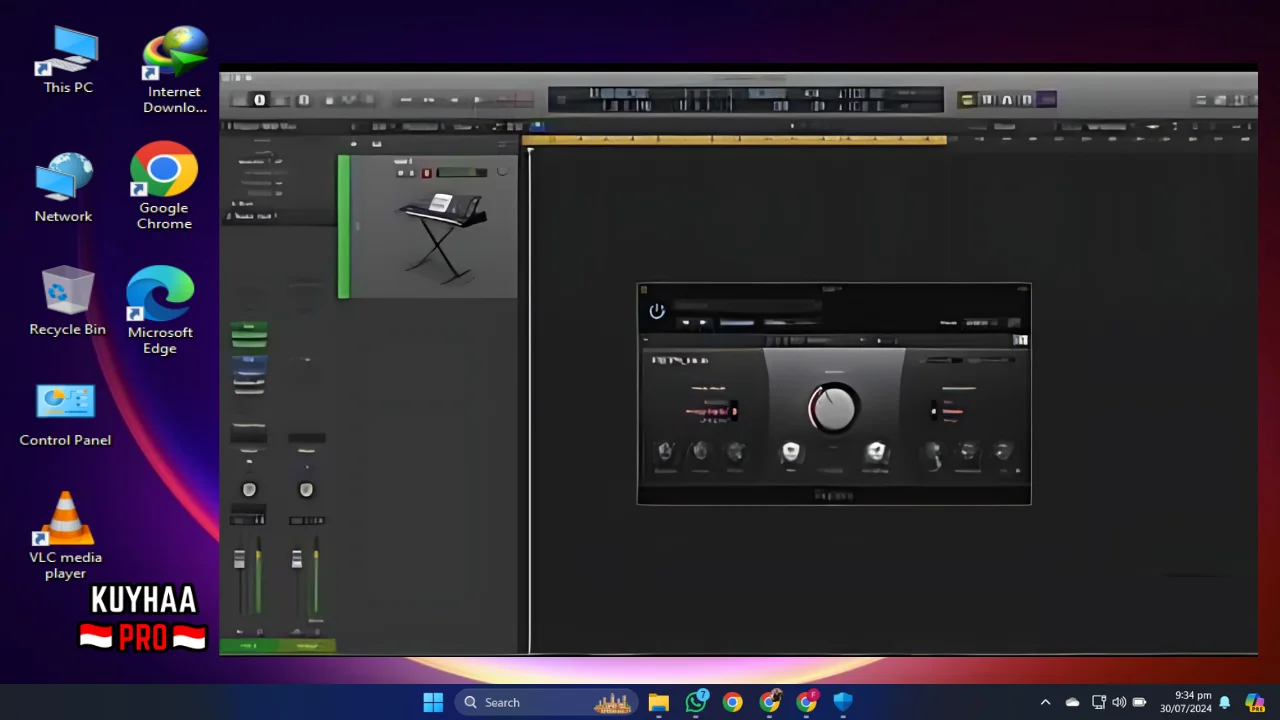Click the yellow-highlighted mode button right of the LCD

(966, 100)
